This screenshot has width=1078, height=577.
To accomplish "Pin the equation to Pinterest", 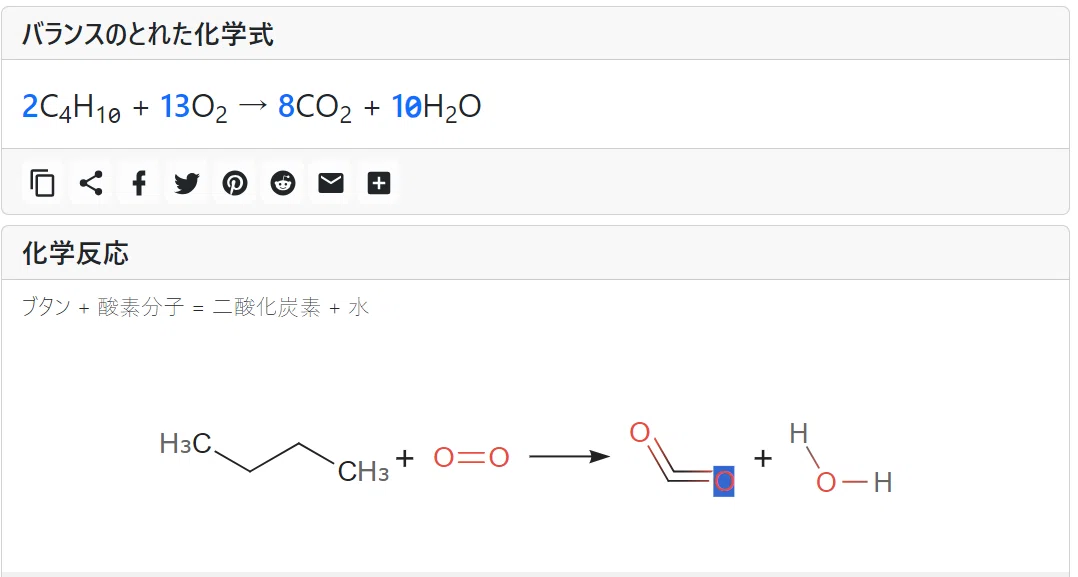I will click(x=234, y=183).
